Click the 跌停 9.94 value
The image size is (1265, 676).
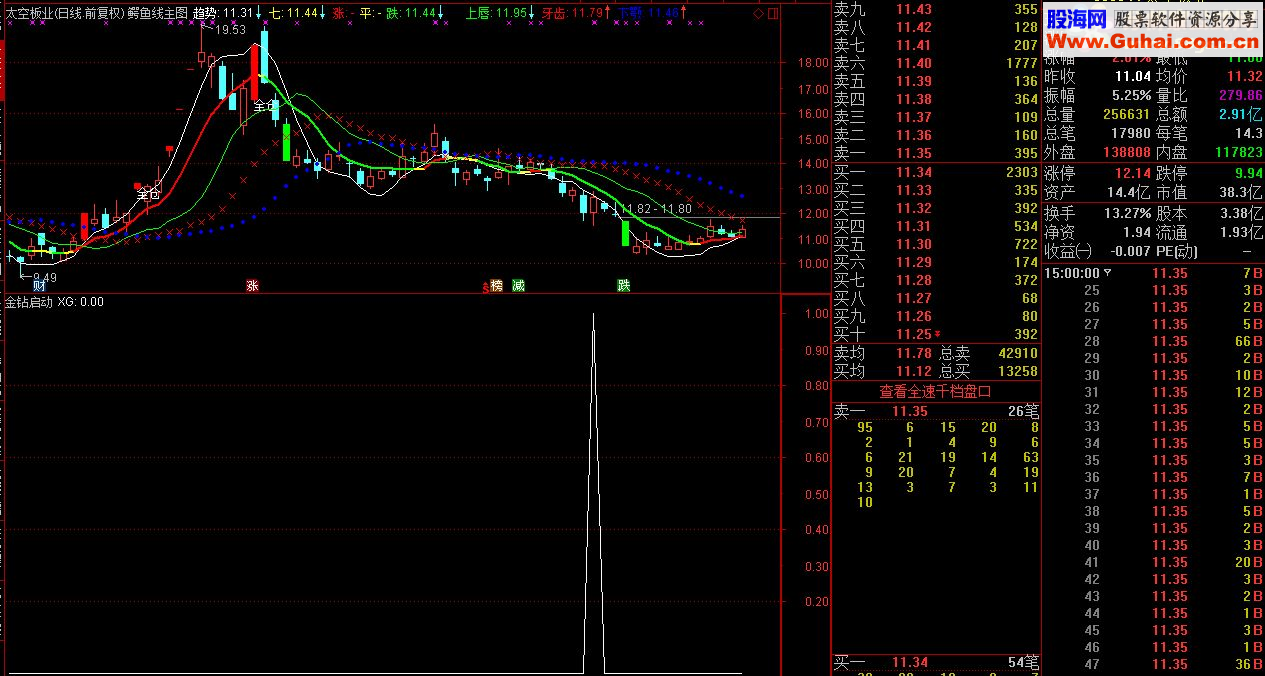pos(1249,173)
